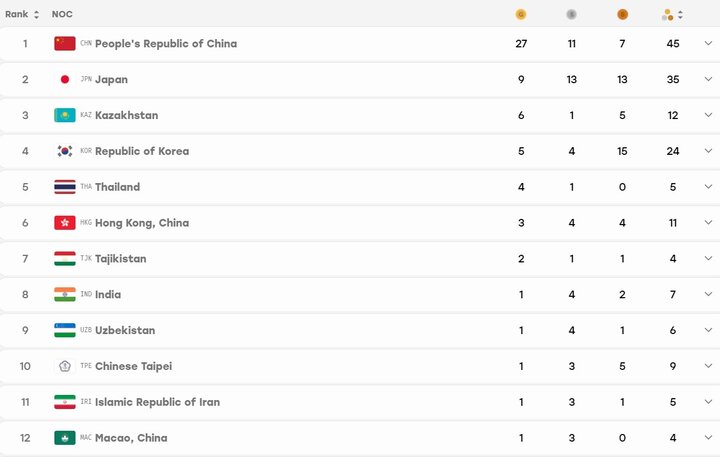
Task: Click the People's Republic of China flag
Action: pyautogui.click(x=65, y=43)
